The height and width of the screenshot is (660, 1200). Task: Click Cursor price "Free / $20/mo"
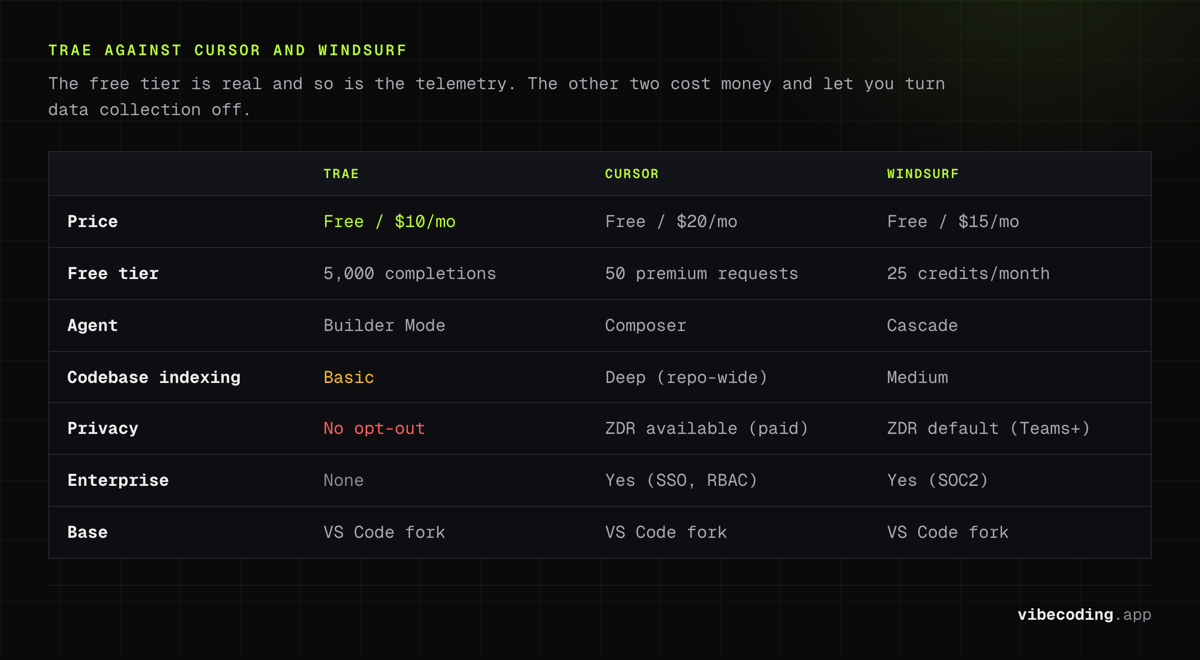pos(671,222)
